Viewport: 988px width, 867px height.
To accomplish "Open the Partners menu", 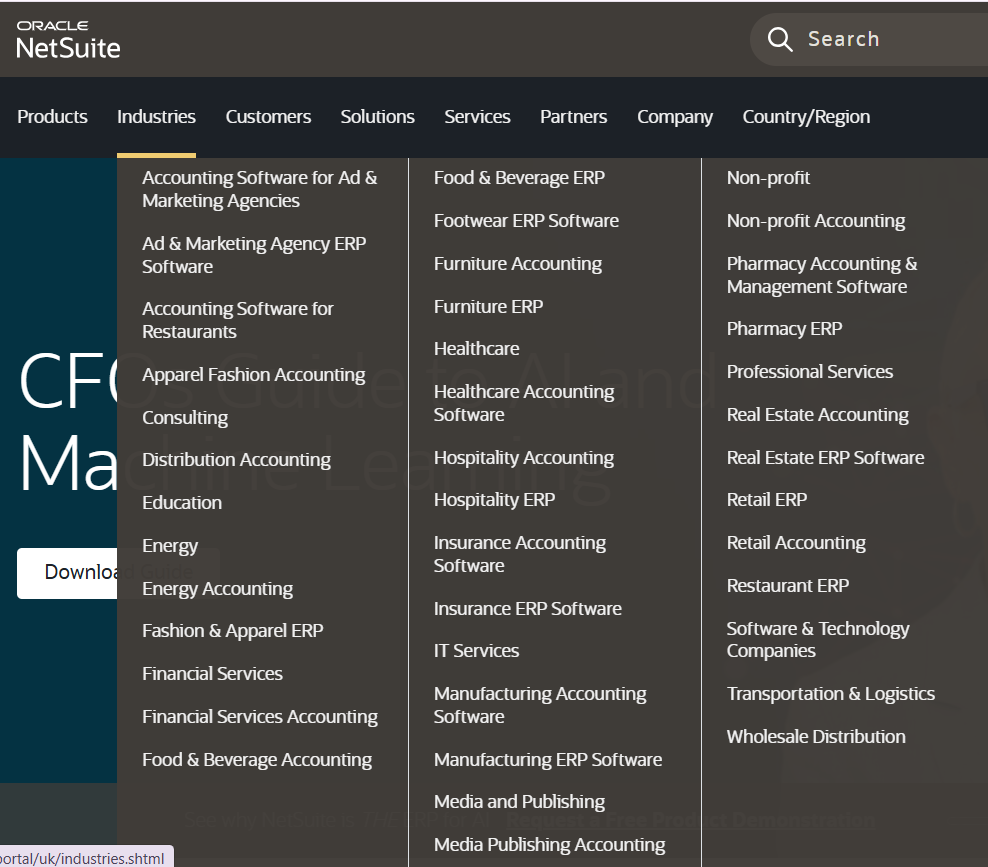I will (573, 117).
